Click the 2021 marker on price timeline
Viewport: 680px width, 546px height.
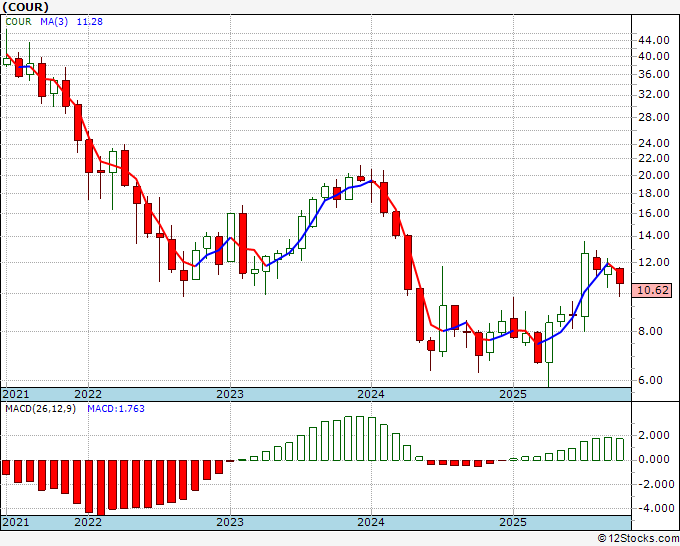tap(16, 394)
